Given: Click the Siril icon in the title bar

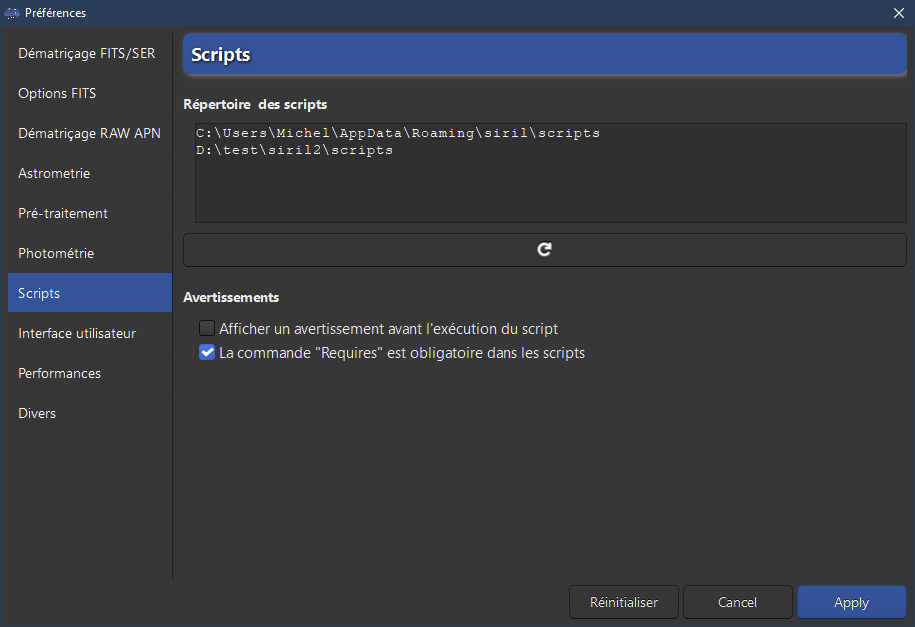Looking at the screenshot, I should point(12,13).
